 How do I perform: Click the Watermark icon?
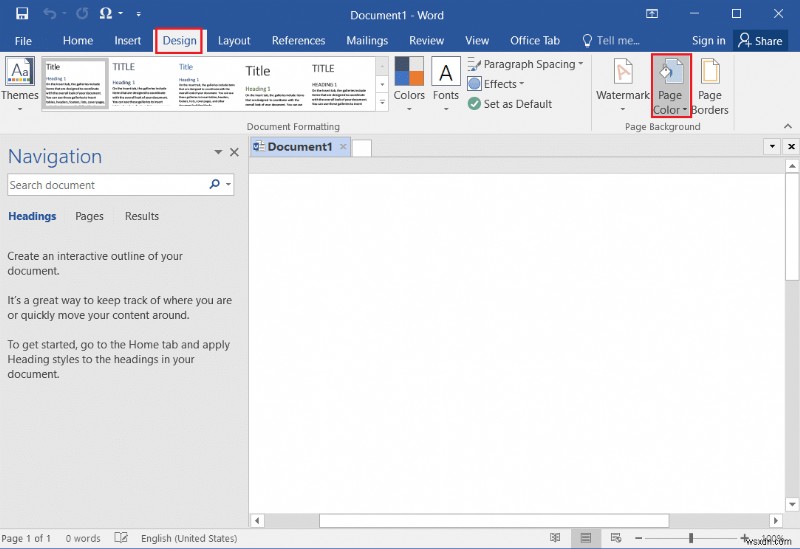point(623,83)
